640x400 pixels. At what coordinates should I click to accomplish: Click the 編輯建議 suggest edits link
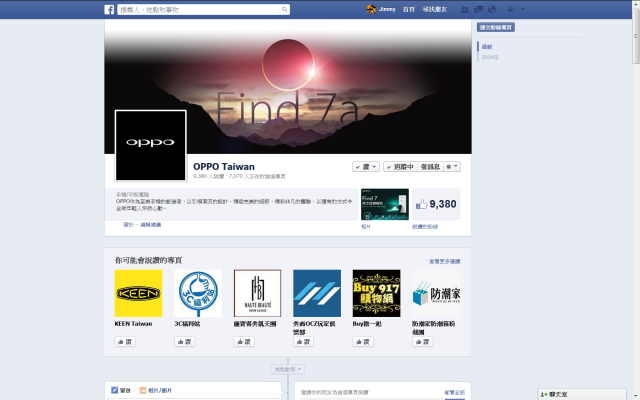click(x=151, y=224)
